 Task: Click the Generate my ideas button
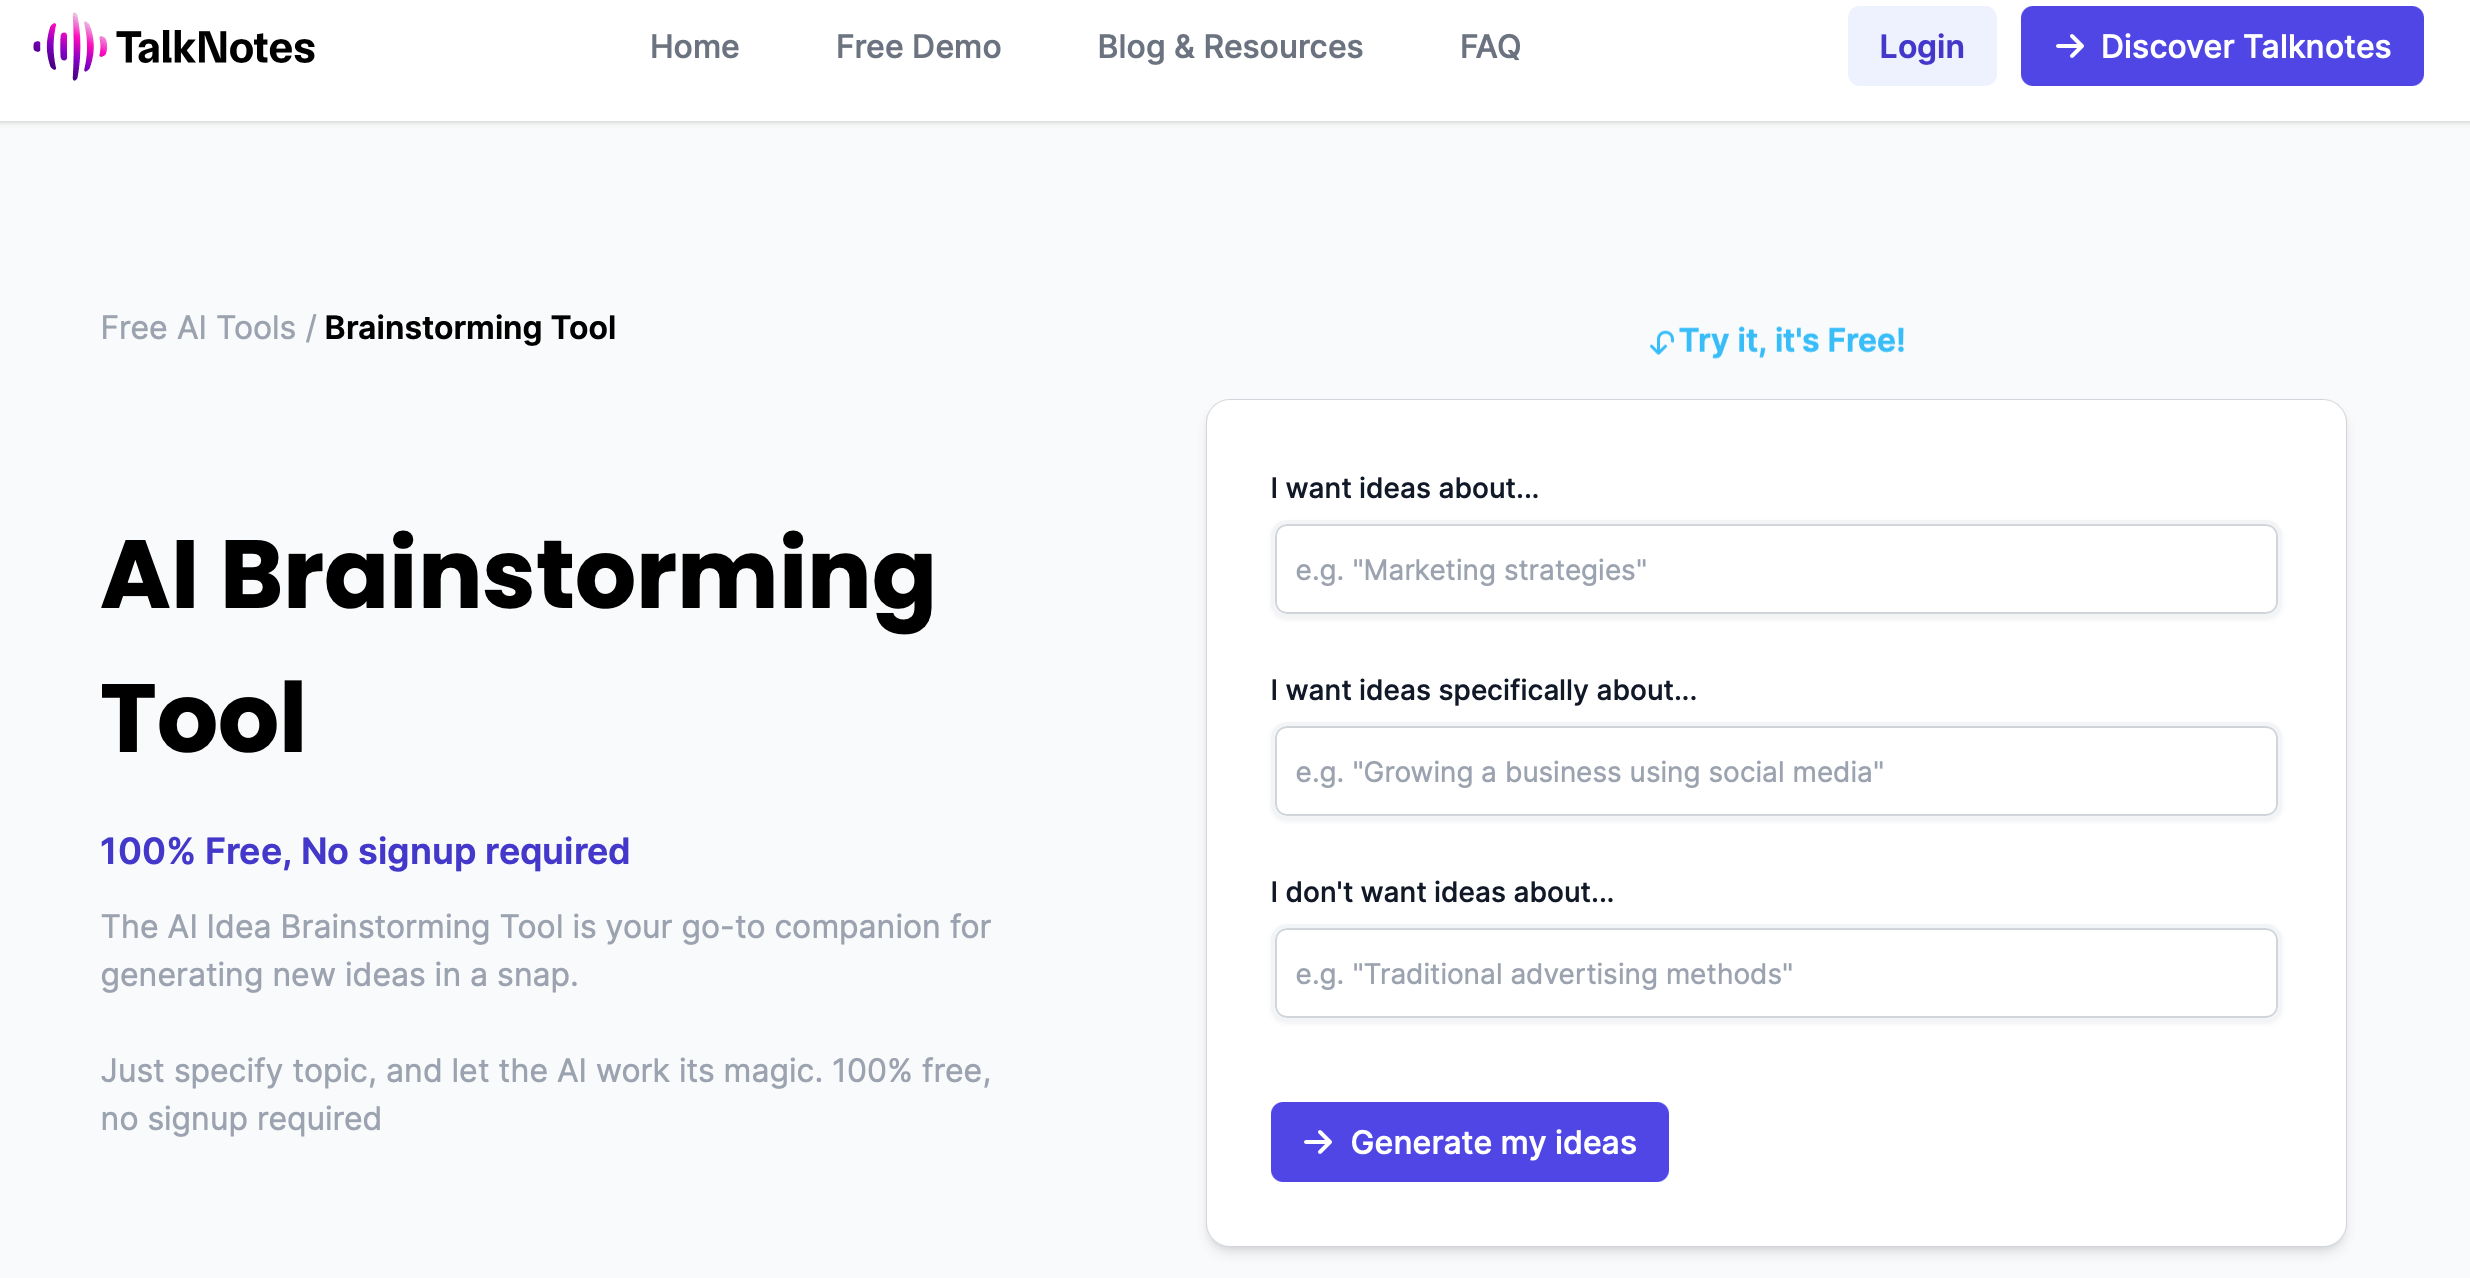tap(1468, 1141)
